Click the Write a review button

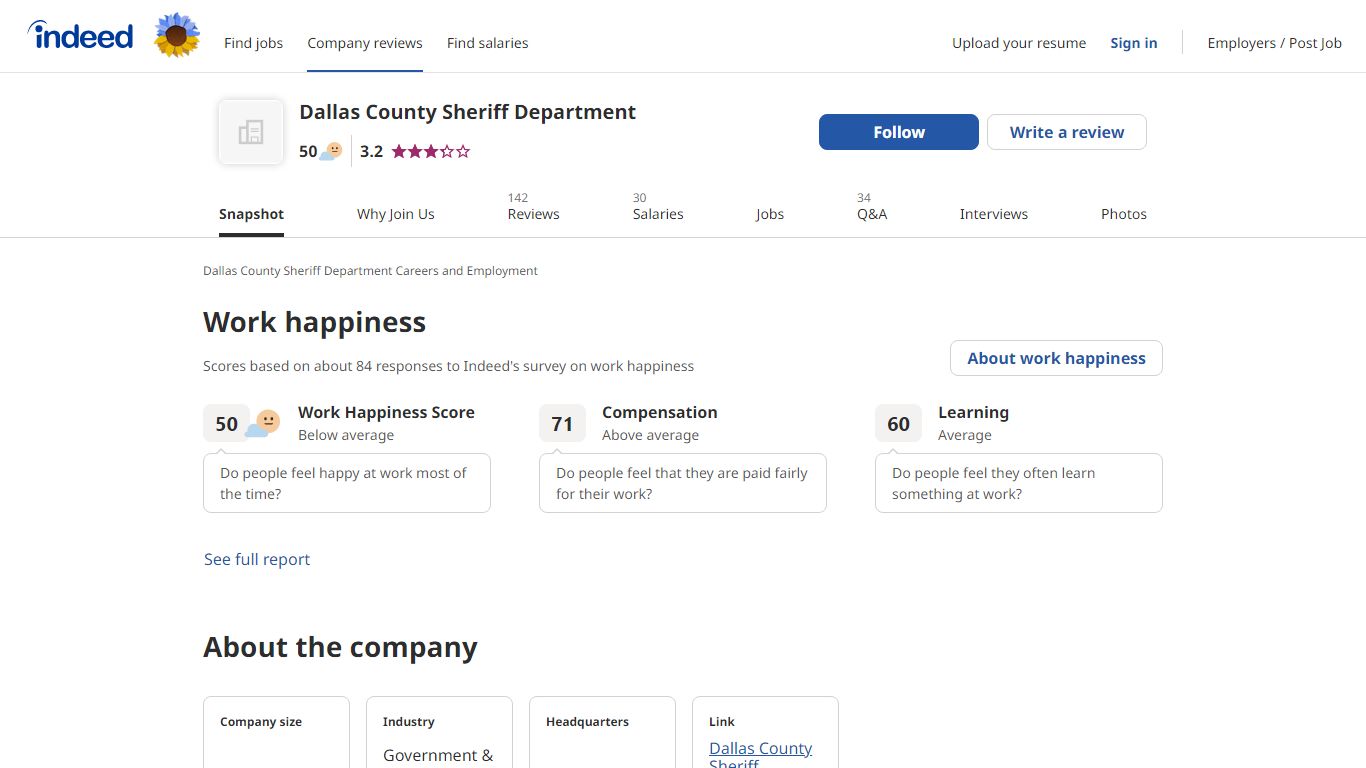click(1067, 132)
